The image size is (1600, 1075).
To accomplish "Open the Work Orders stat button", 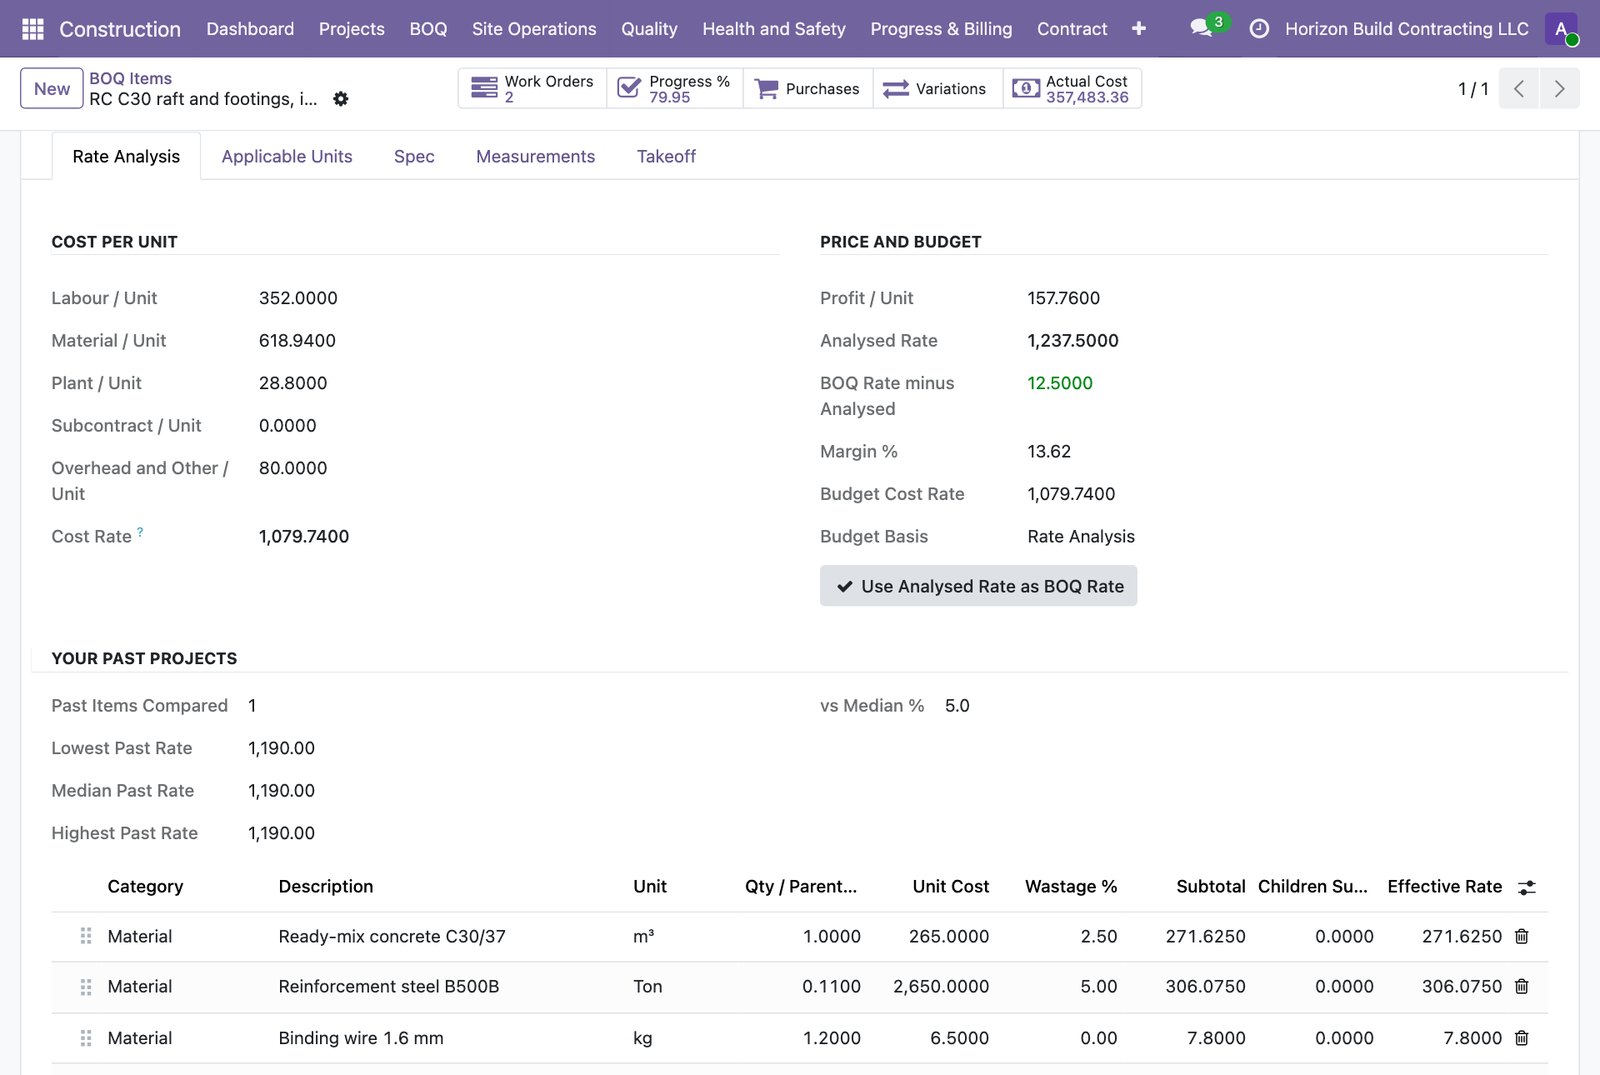I will point(533,88).
